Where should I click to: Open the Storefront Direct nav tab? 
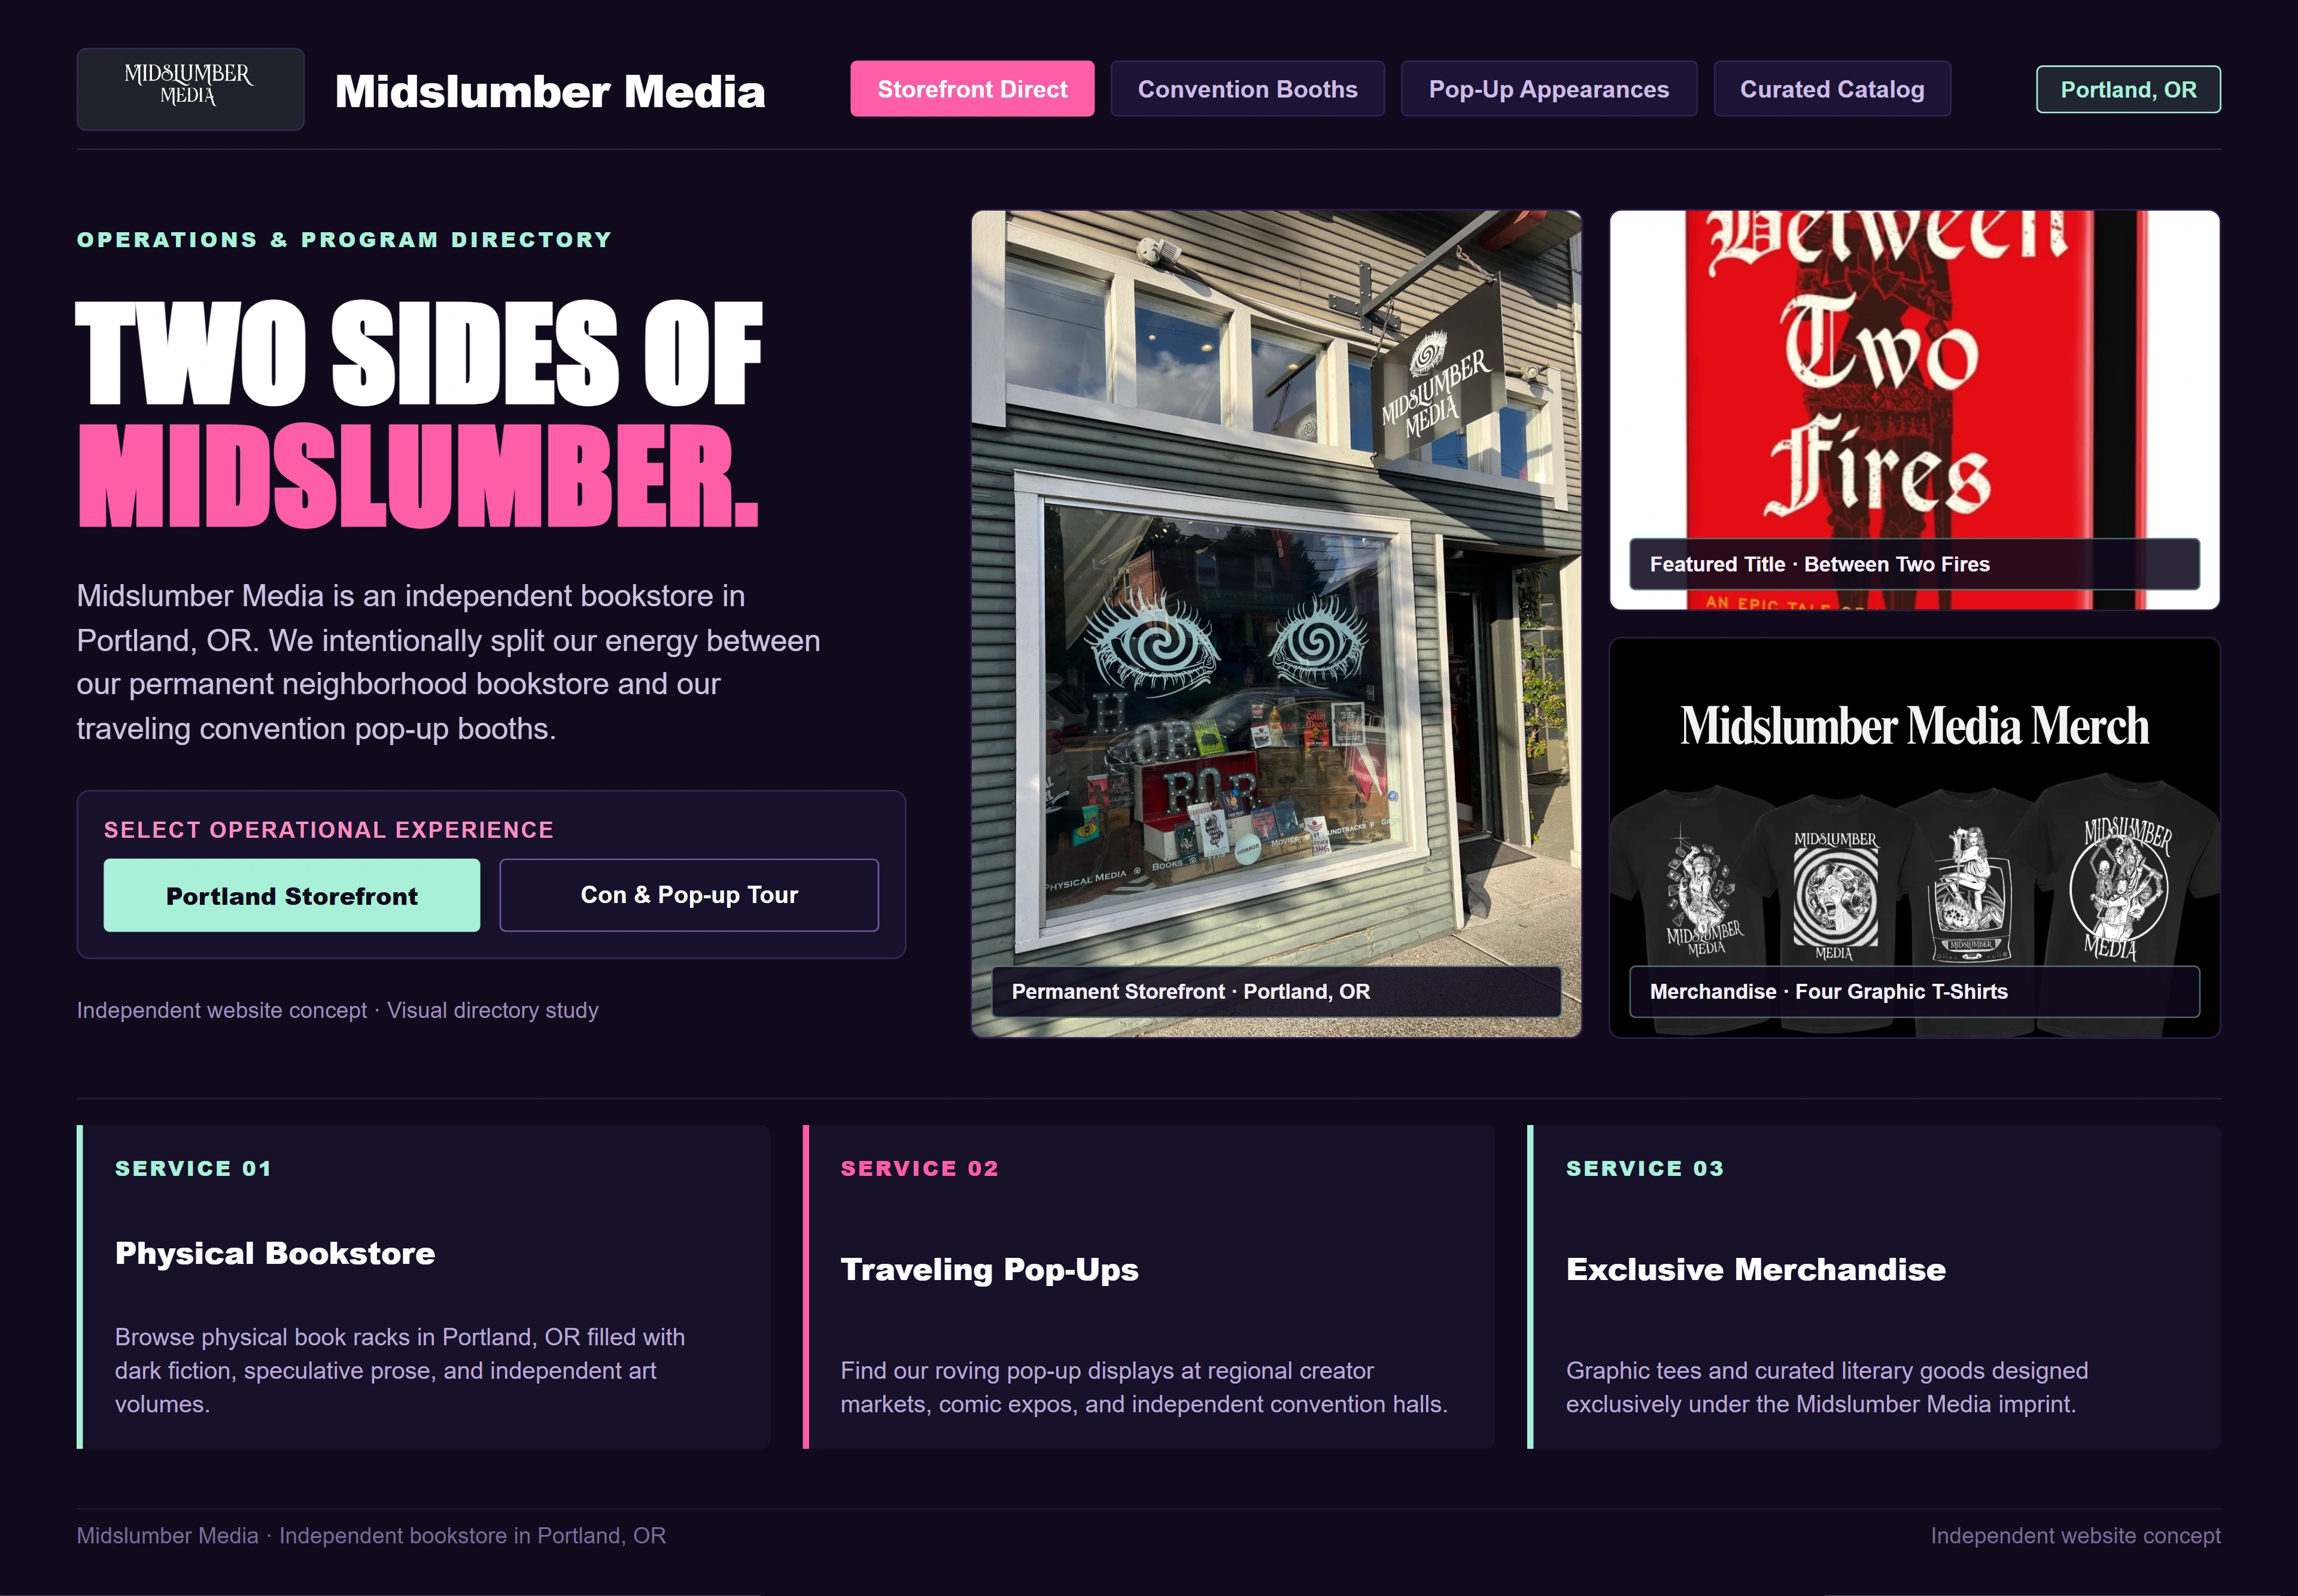click(972, 89)
